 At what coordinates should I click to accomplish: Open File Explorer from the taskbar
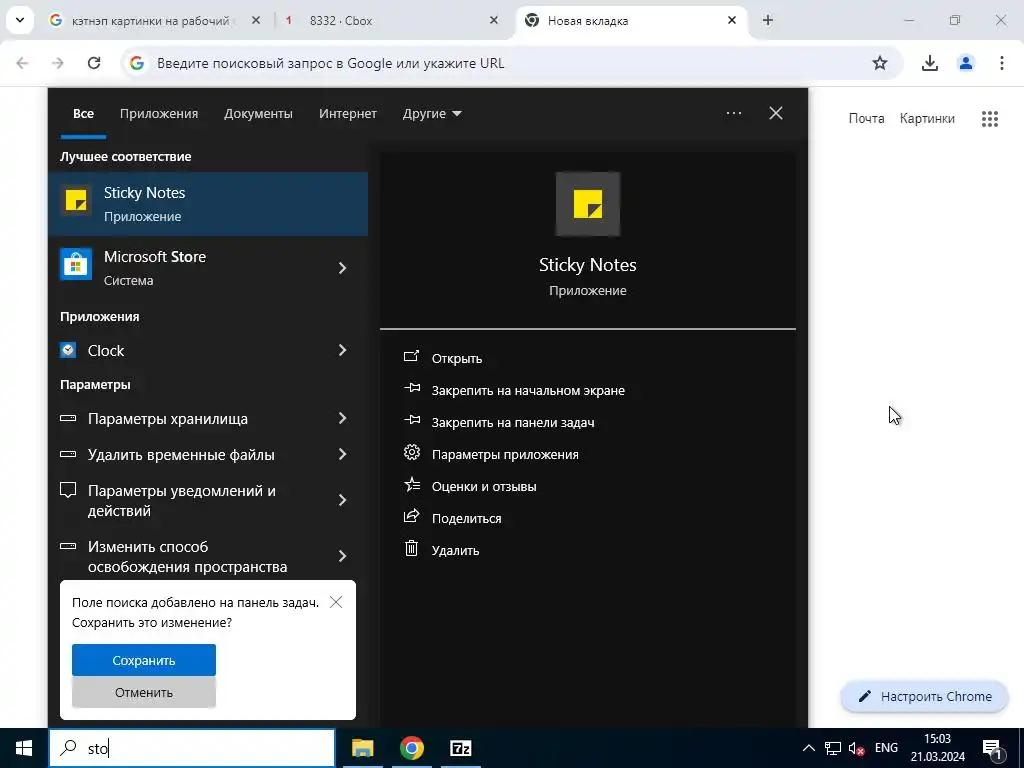(x=362, y=748)
